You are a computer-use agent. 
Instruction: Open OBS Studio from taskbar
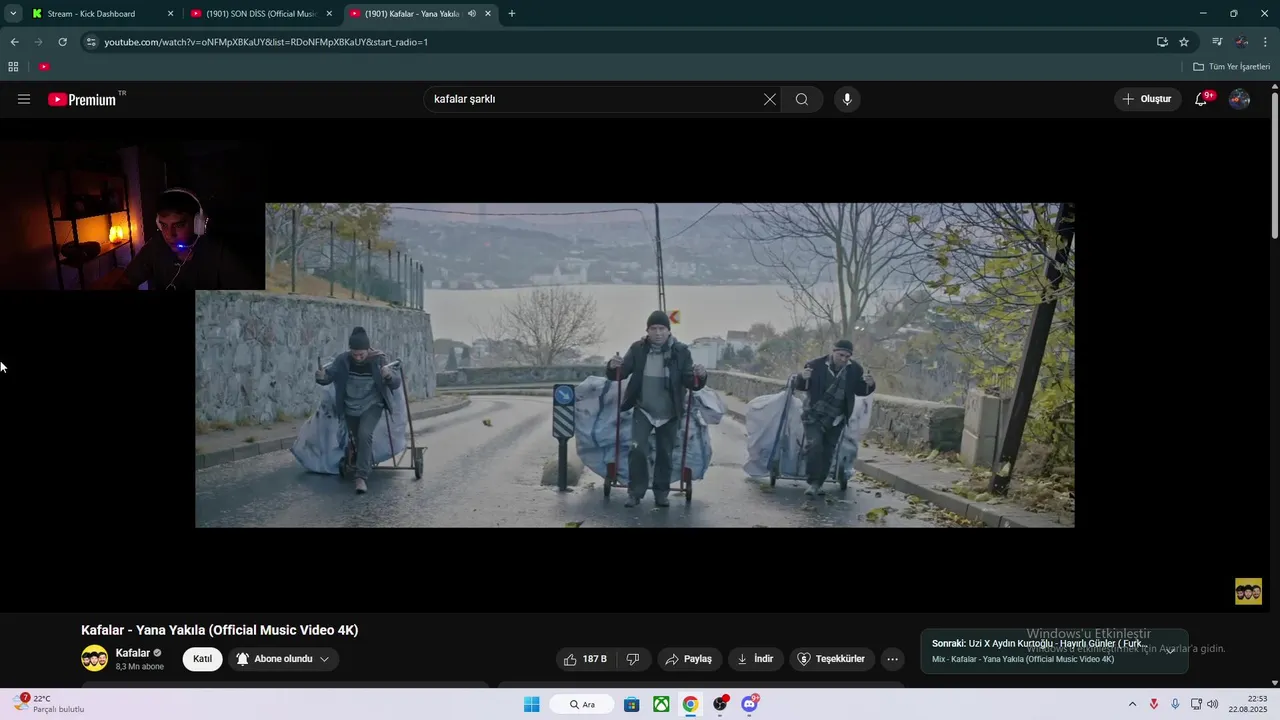coord(720,704)
